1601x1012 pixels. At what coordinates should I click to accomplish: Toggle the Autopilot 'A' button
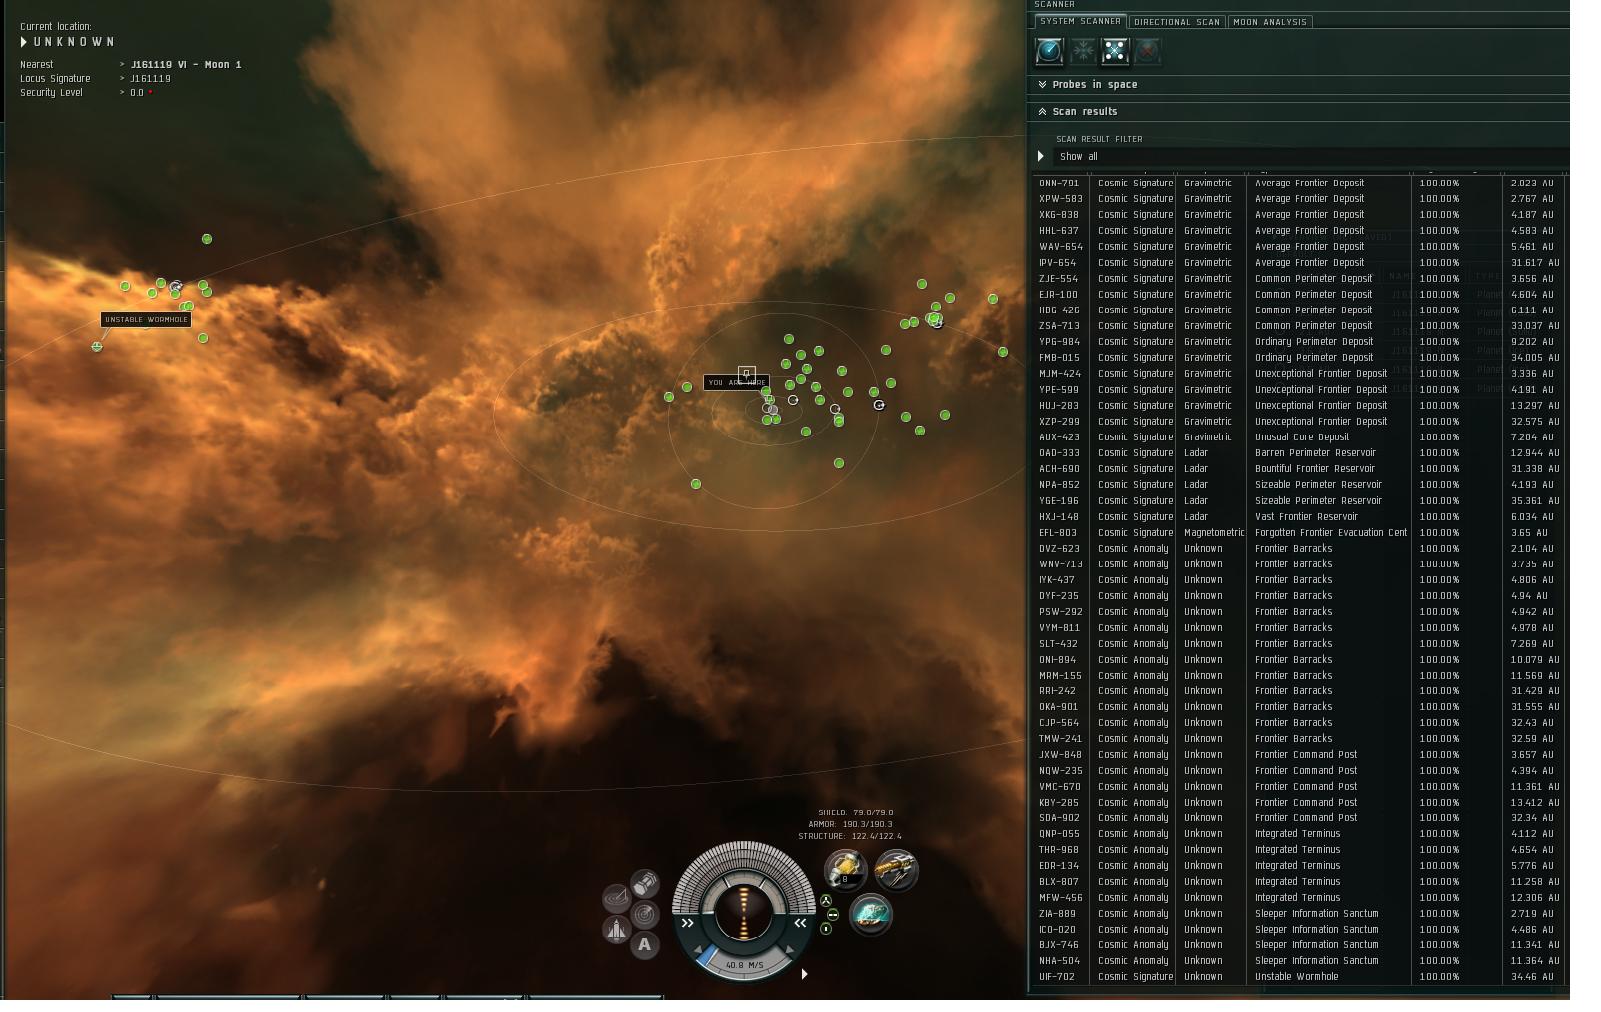(x=645, y=945)
